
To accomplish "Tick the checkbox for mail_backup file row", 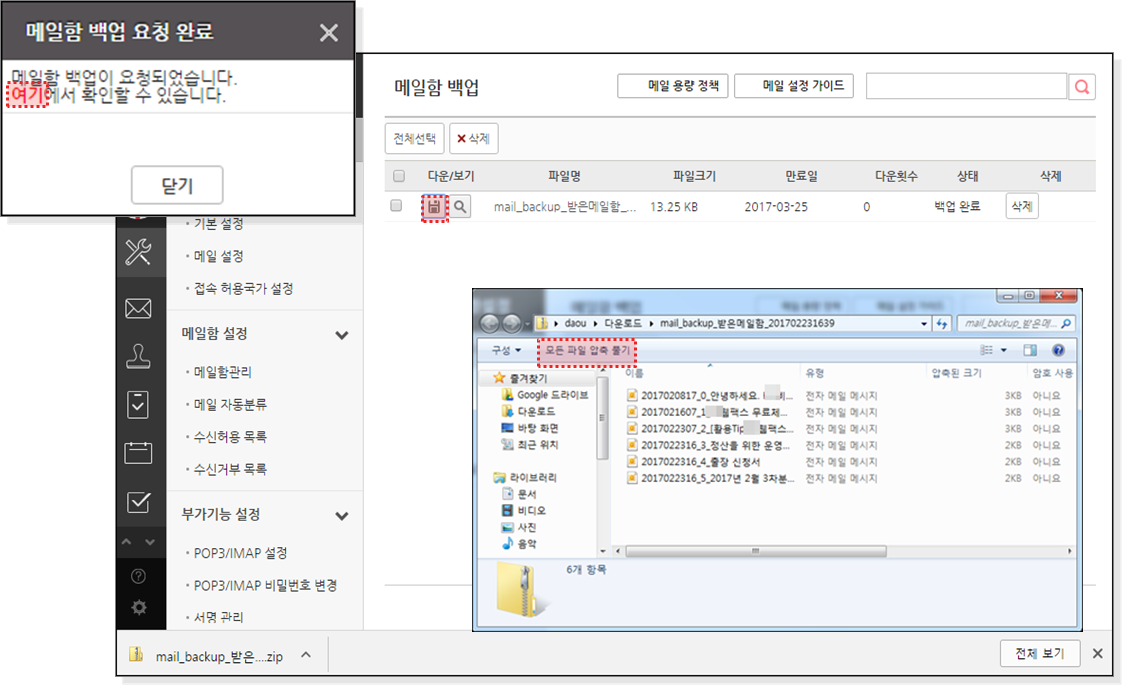I will 396,206.
